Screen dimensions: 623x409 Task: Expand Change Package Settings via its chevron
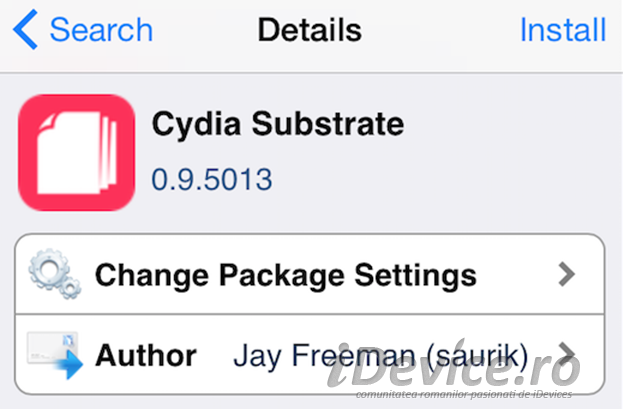point(566,274)
